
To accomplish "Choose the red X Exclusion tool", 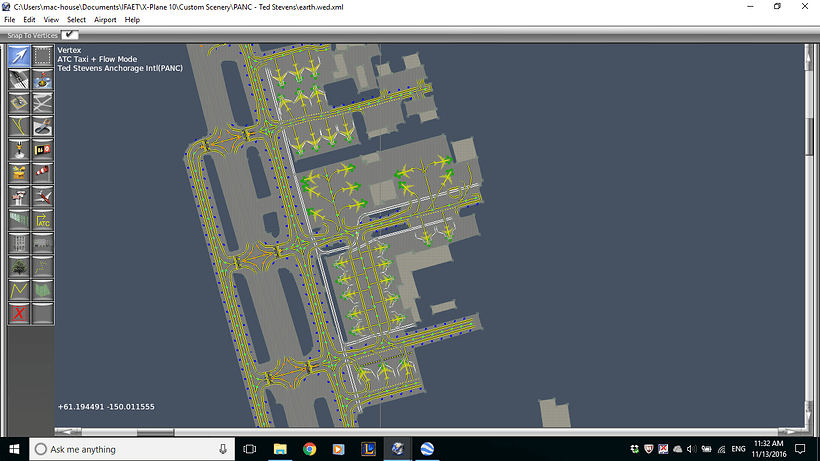I will 19,314.
